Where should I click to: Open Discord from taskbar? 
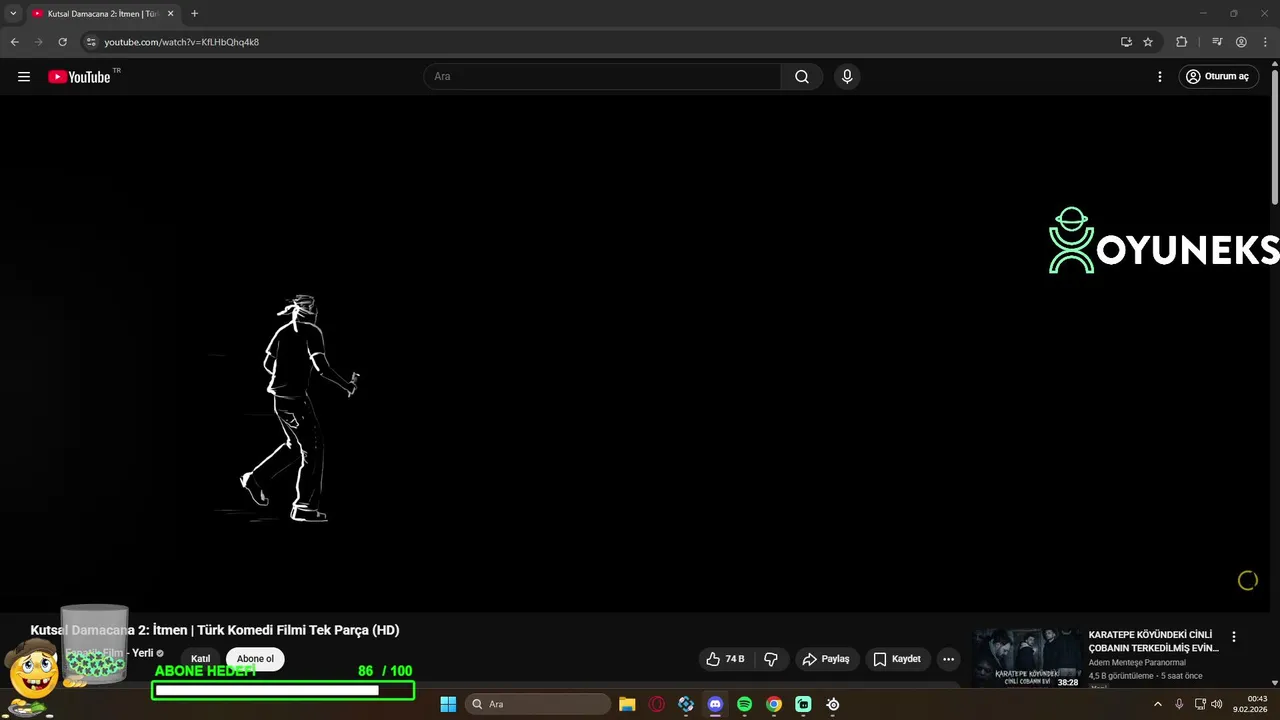pos(715,704)
